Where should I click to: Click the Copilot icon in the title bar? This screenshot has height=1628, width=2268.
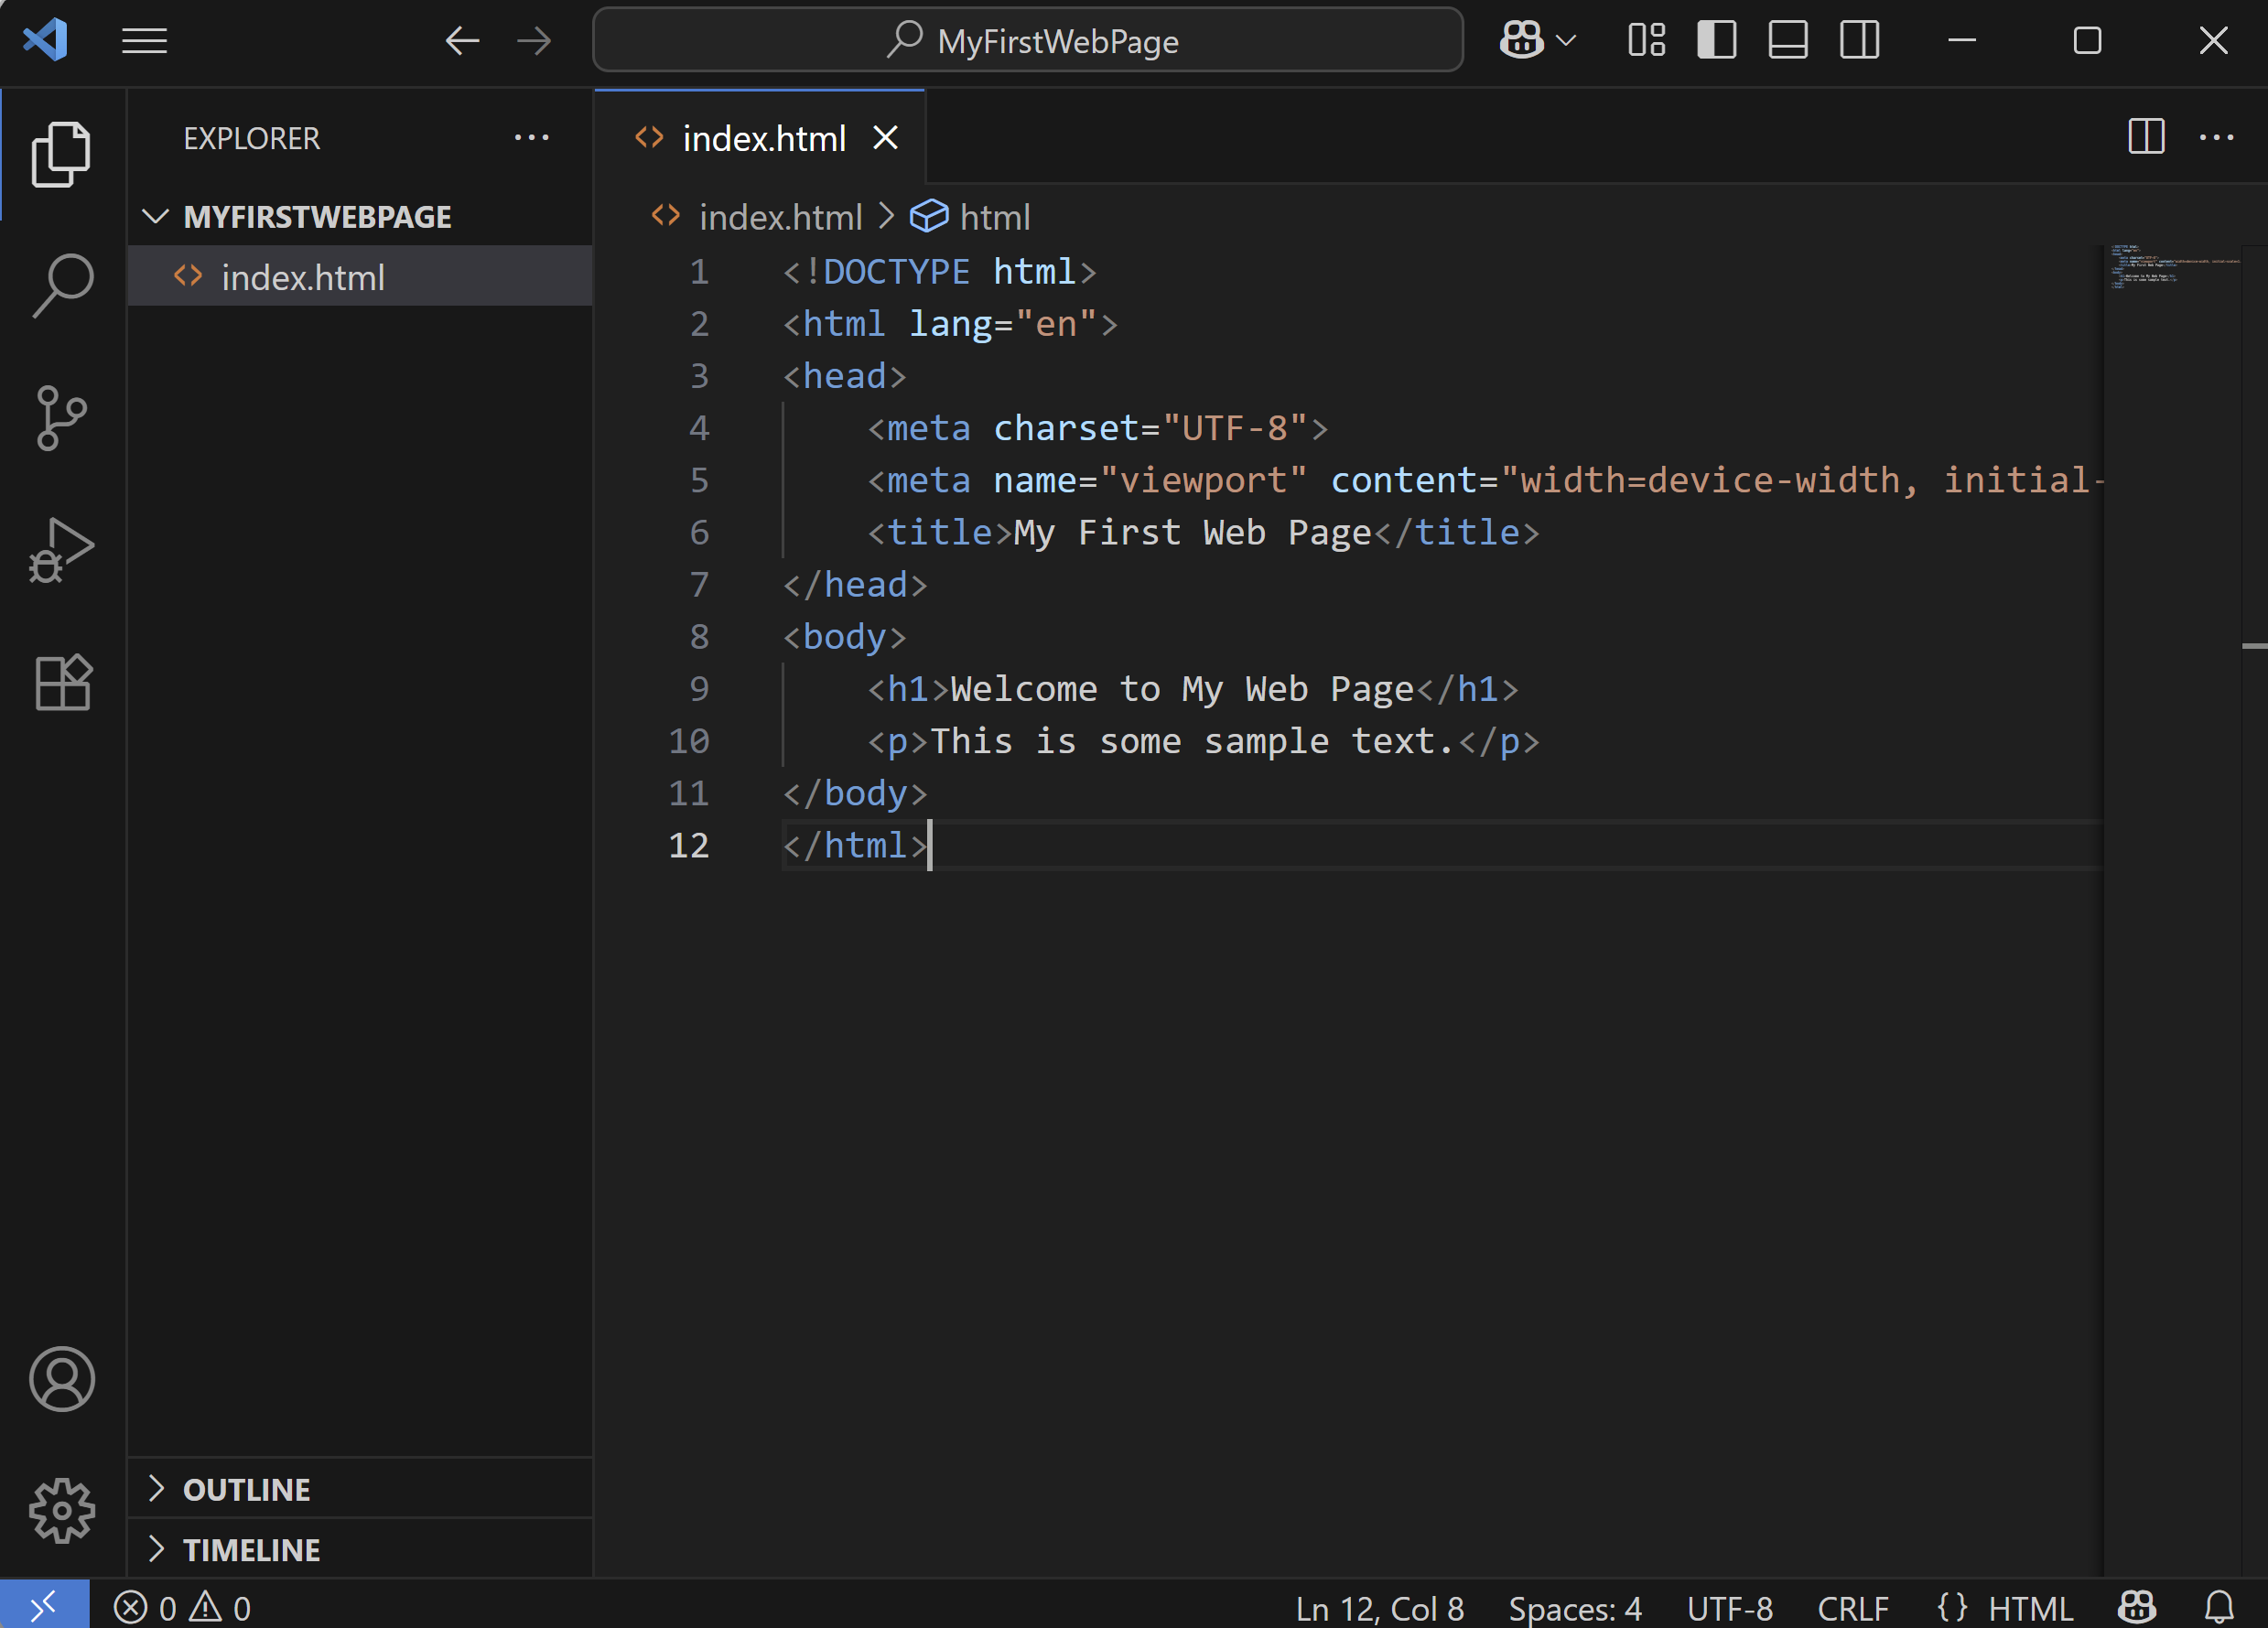click(1521, 41)
